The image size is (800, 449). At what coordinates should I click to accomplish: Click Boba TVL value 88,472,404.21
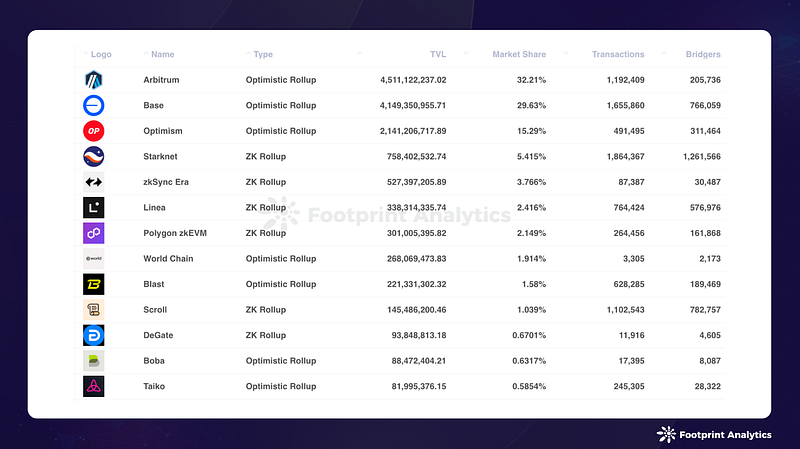point(419,361)
